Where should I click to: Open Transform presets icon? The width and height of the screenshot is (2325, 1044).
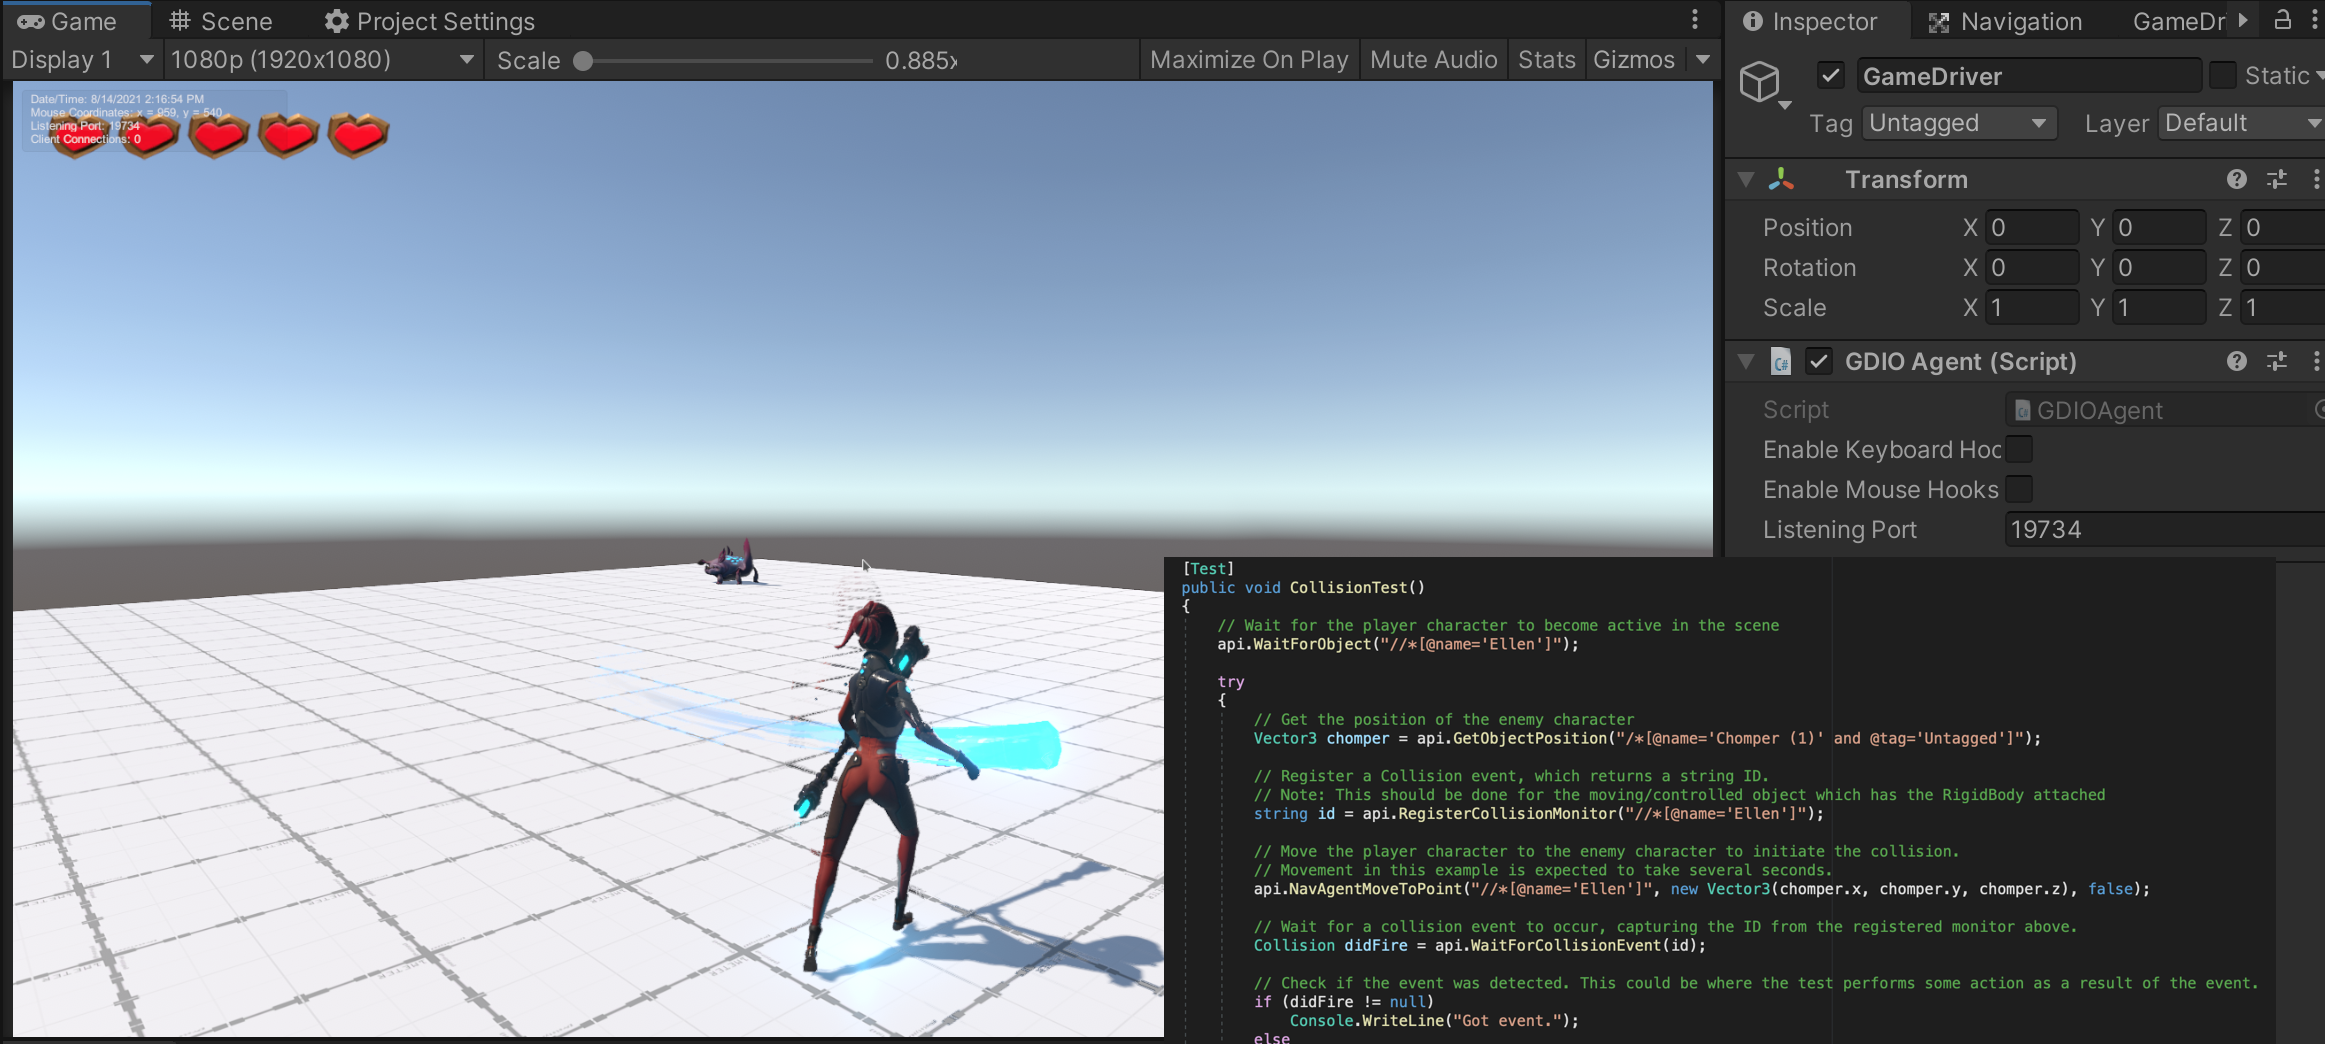pos(2277,179)
